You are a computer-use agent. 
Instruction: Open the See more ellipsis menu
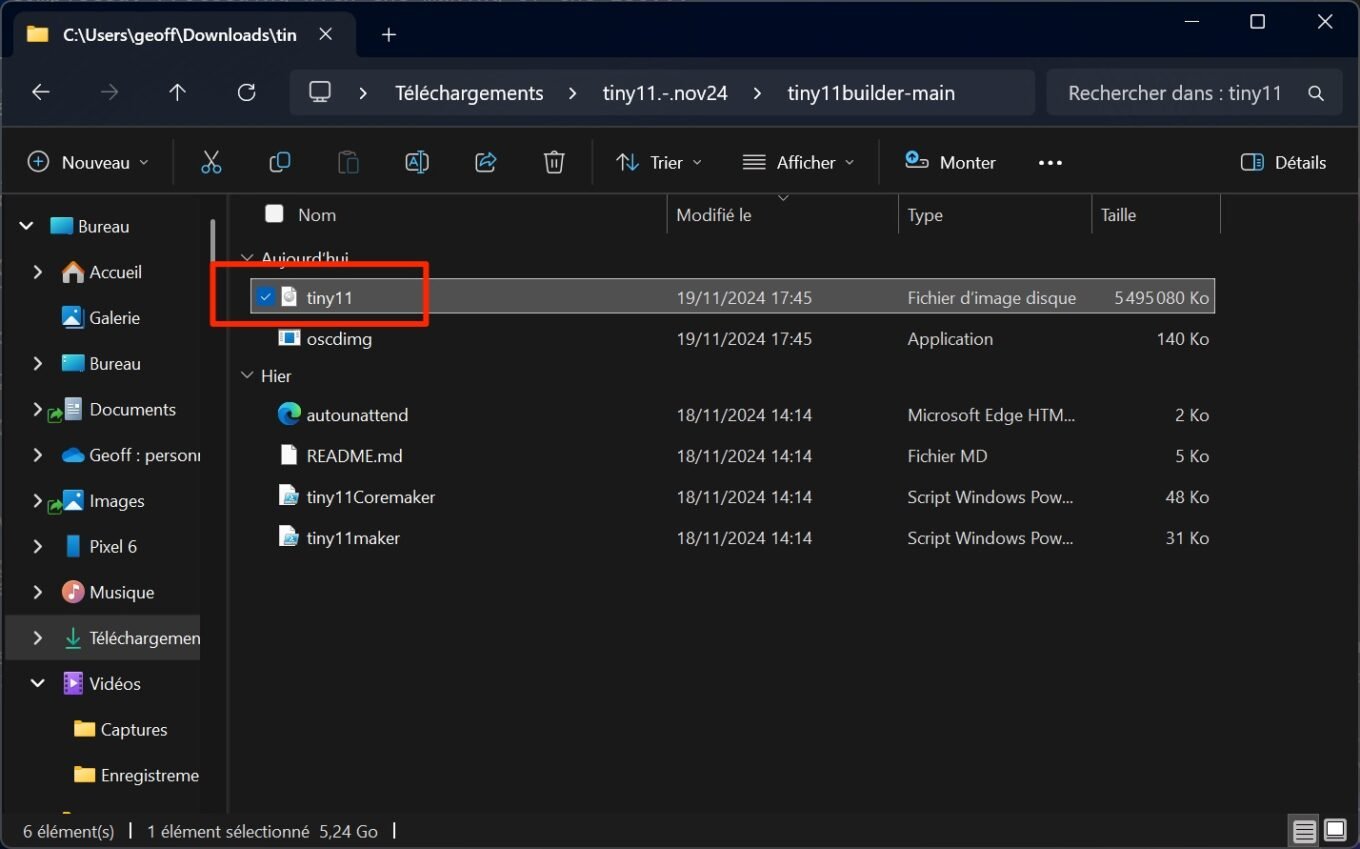tap(1050, 163)
